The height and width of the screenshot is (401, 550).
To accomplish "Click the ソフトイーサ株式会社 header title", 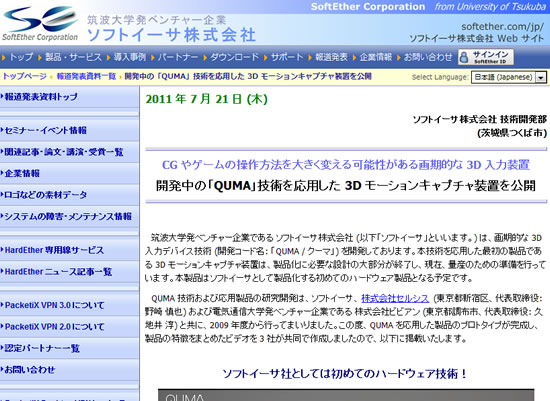I will pyautogui.click(x=171, y=35).
